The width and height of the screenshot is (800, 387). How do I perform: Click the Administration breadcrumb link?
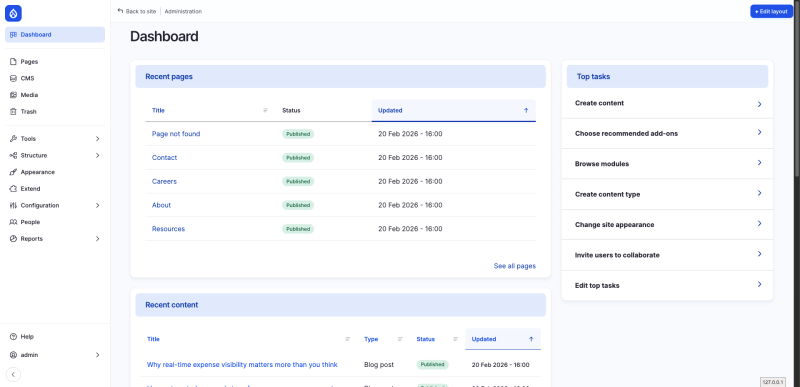tap(183, 11)
